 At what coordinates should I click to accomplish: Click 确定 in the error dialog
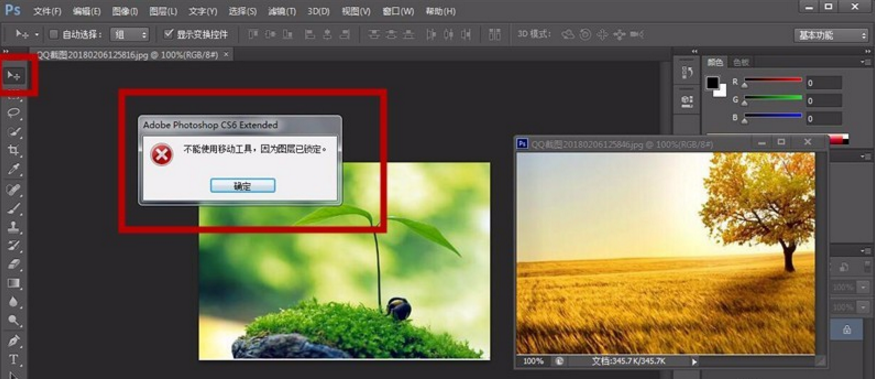pos(242,186)
